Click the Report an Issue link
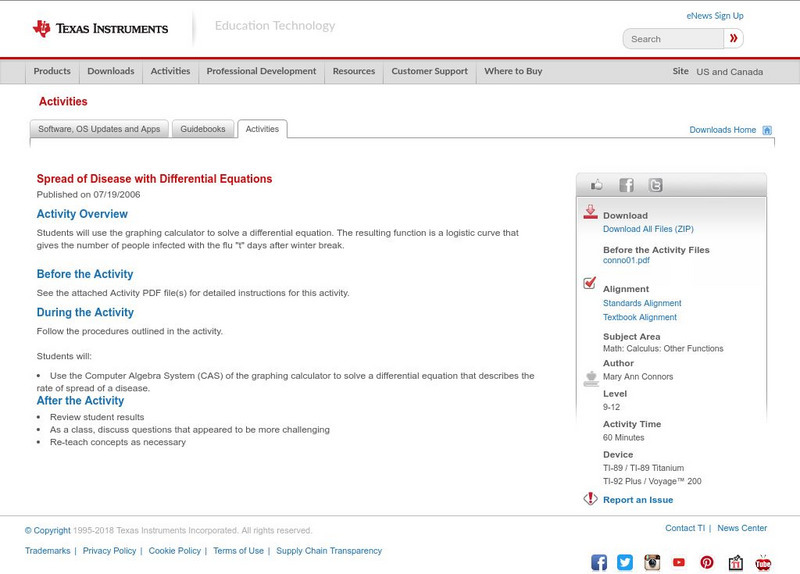This screenshot has height=574, width=800. (638, 500)
